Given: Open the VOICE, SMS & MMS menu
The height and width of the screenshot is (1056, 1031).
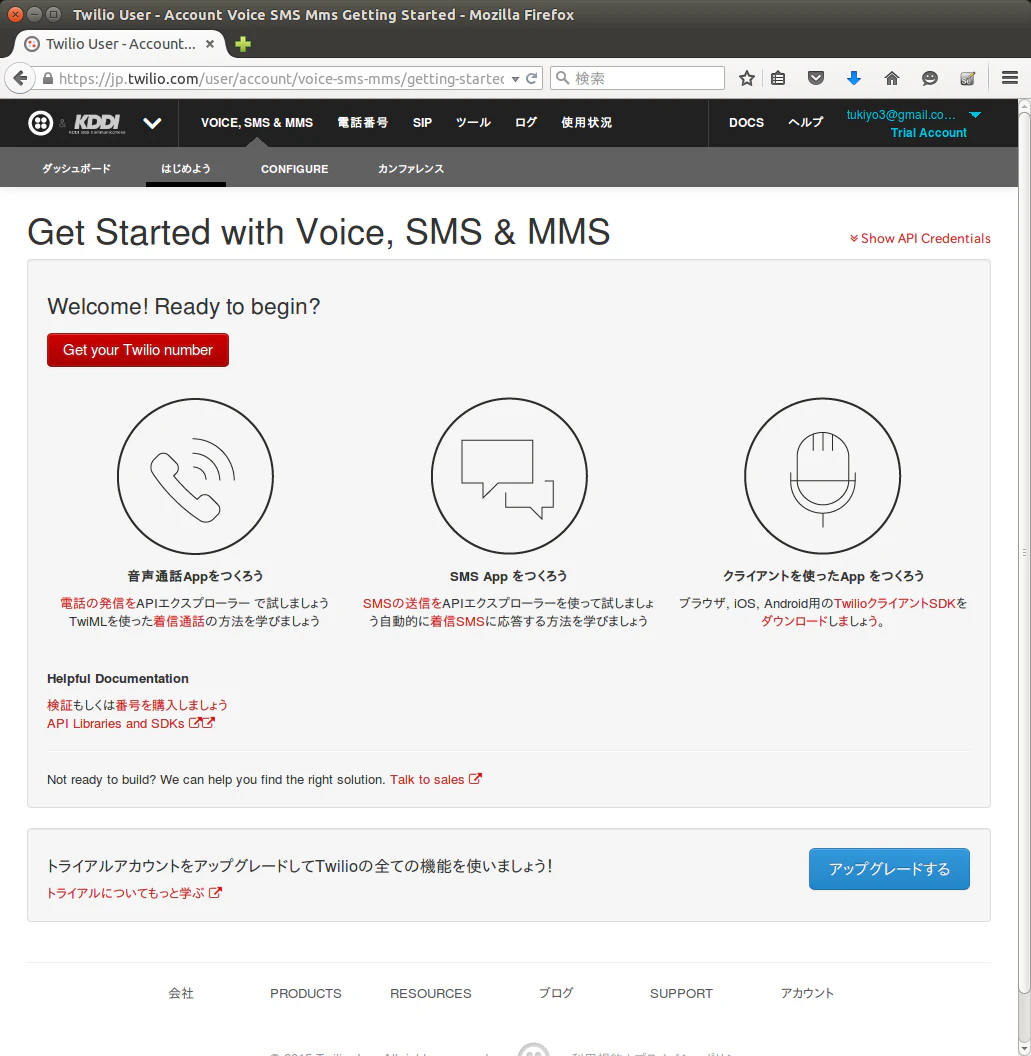Looking at the screenshot, I should (257, 123).
